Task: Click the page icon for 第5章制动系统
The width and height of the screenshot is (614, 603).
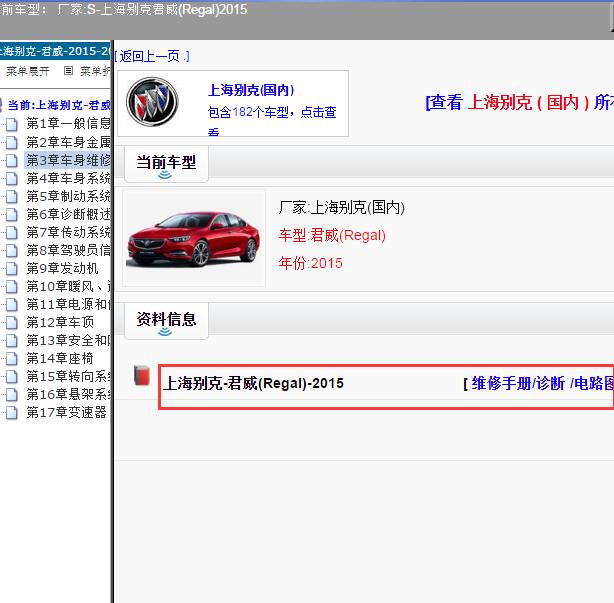Action: 12,197
